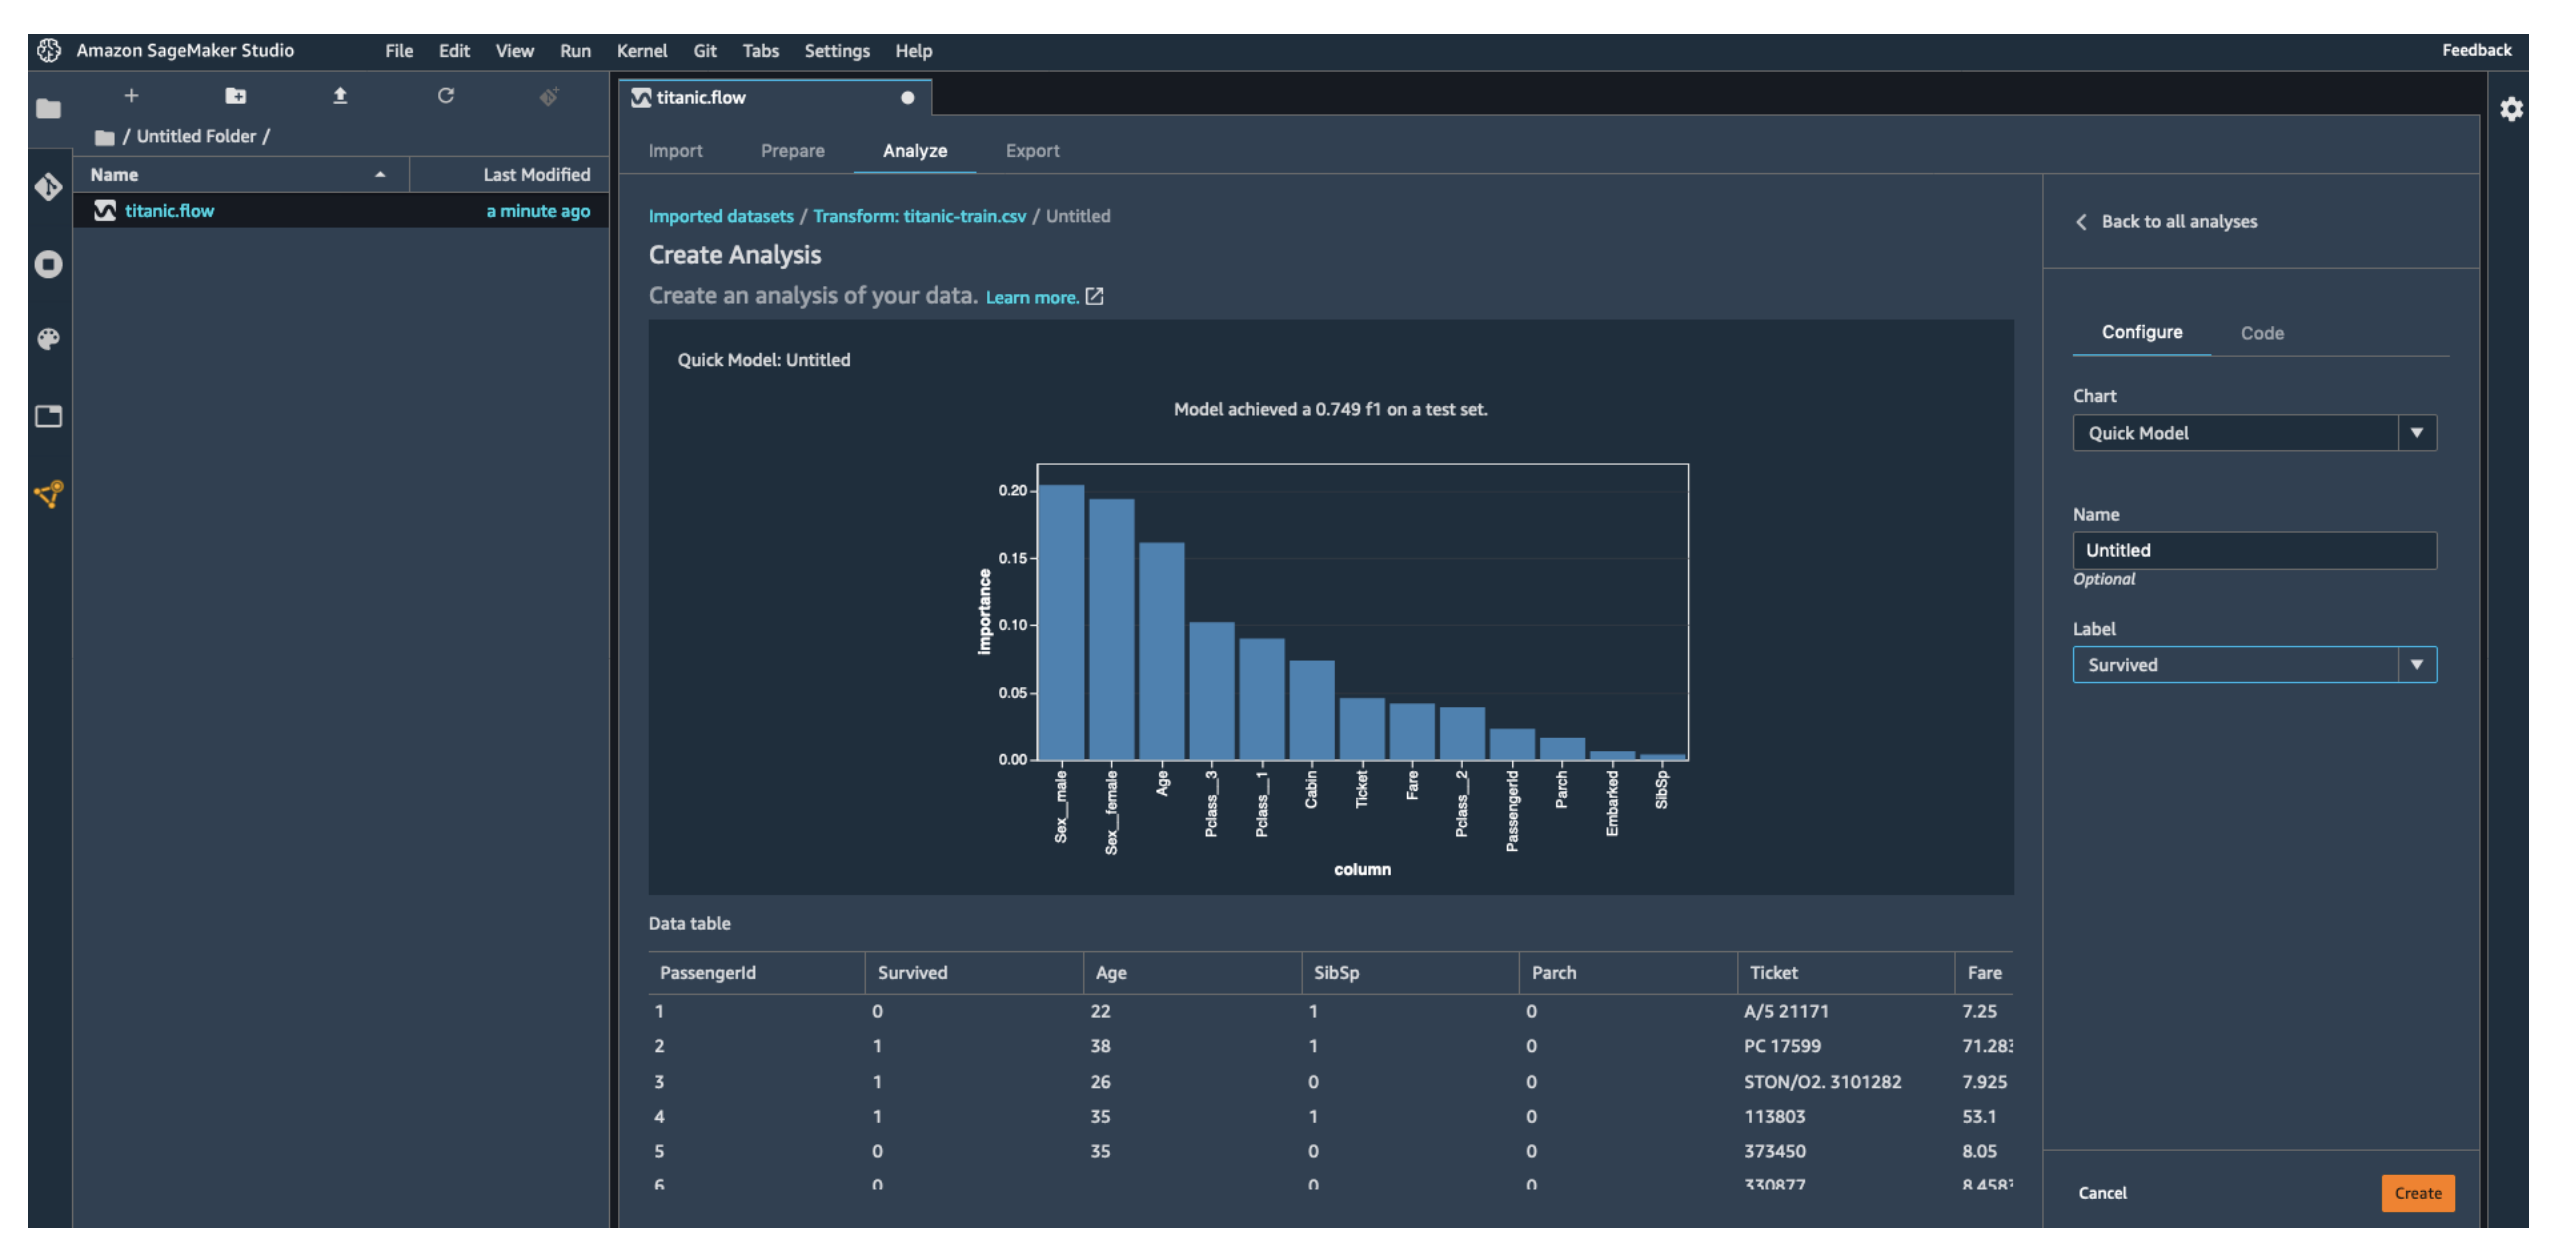The image size is (2564, 1248).
Task: Click the analysis Name input field
Action: [2253, 551]
